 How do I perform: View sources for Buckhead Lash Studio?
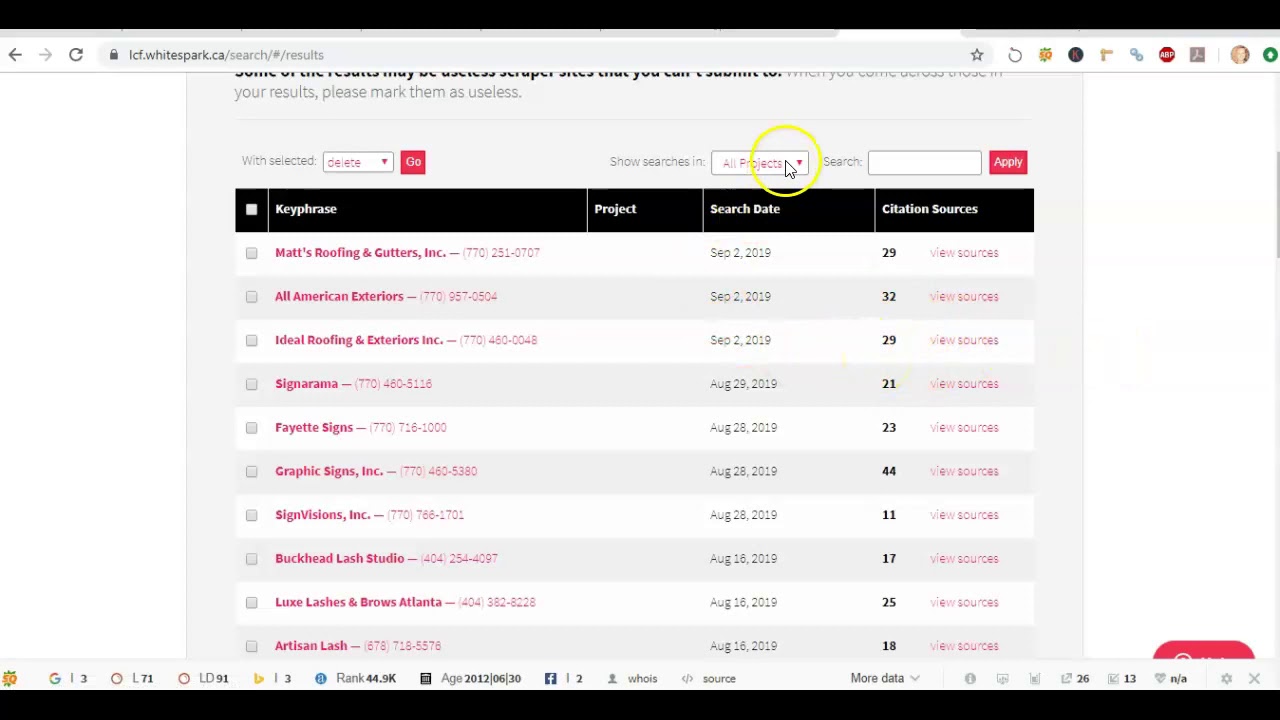(x=964, y=559)
